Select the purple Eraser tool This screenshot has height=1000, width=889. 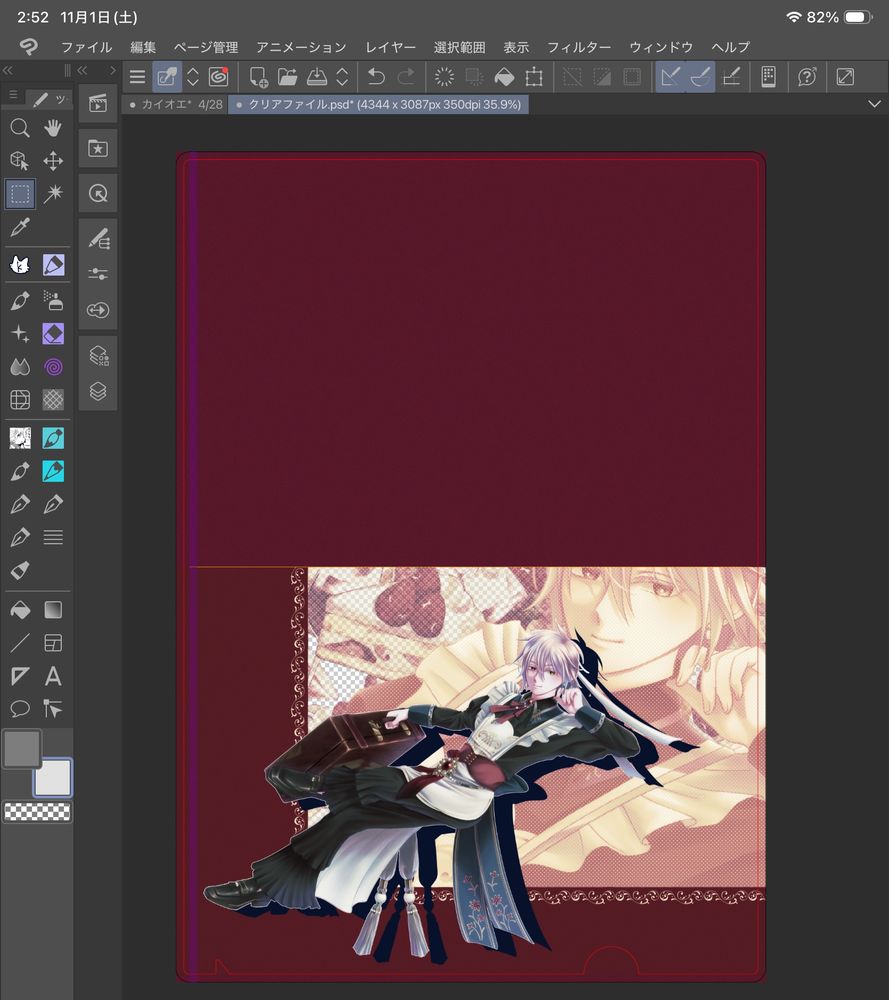[53, 334]
